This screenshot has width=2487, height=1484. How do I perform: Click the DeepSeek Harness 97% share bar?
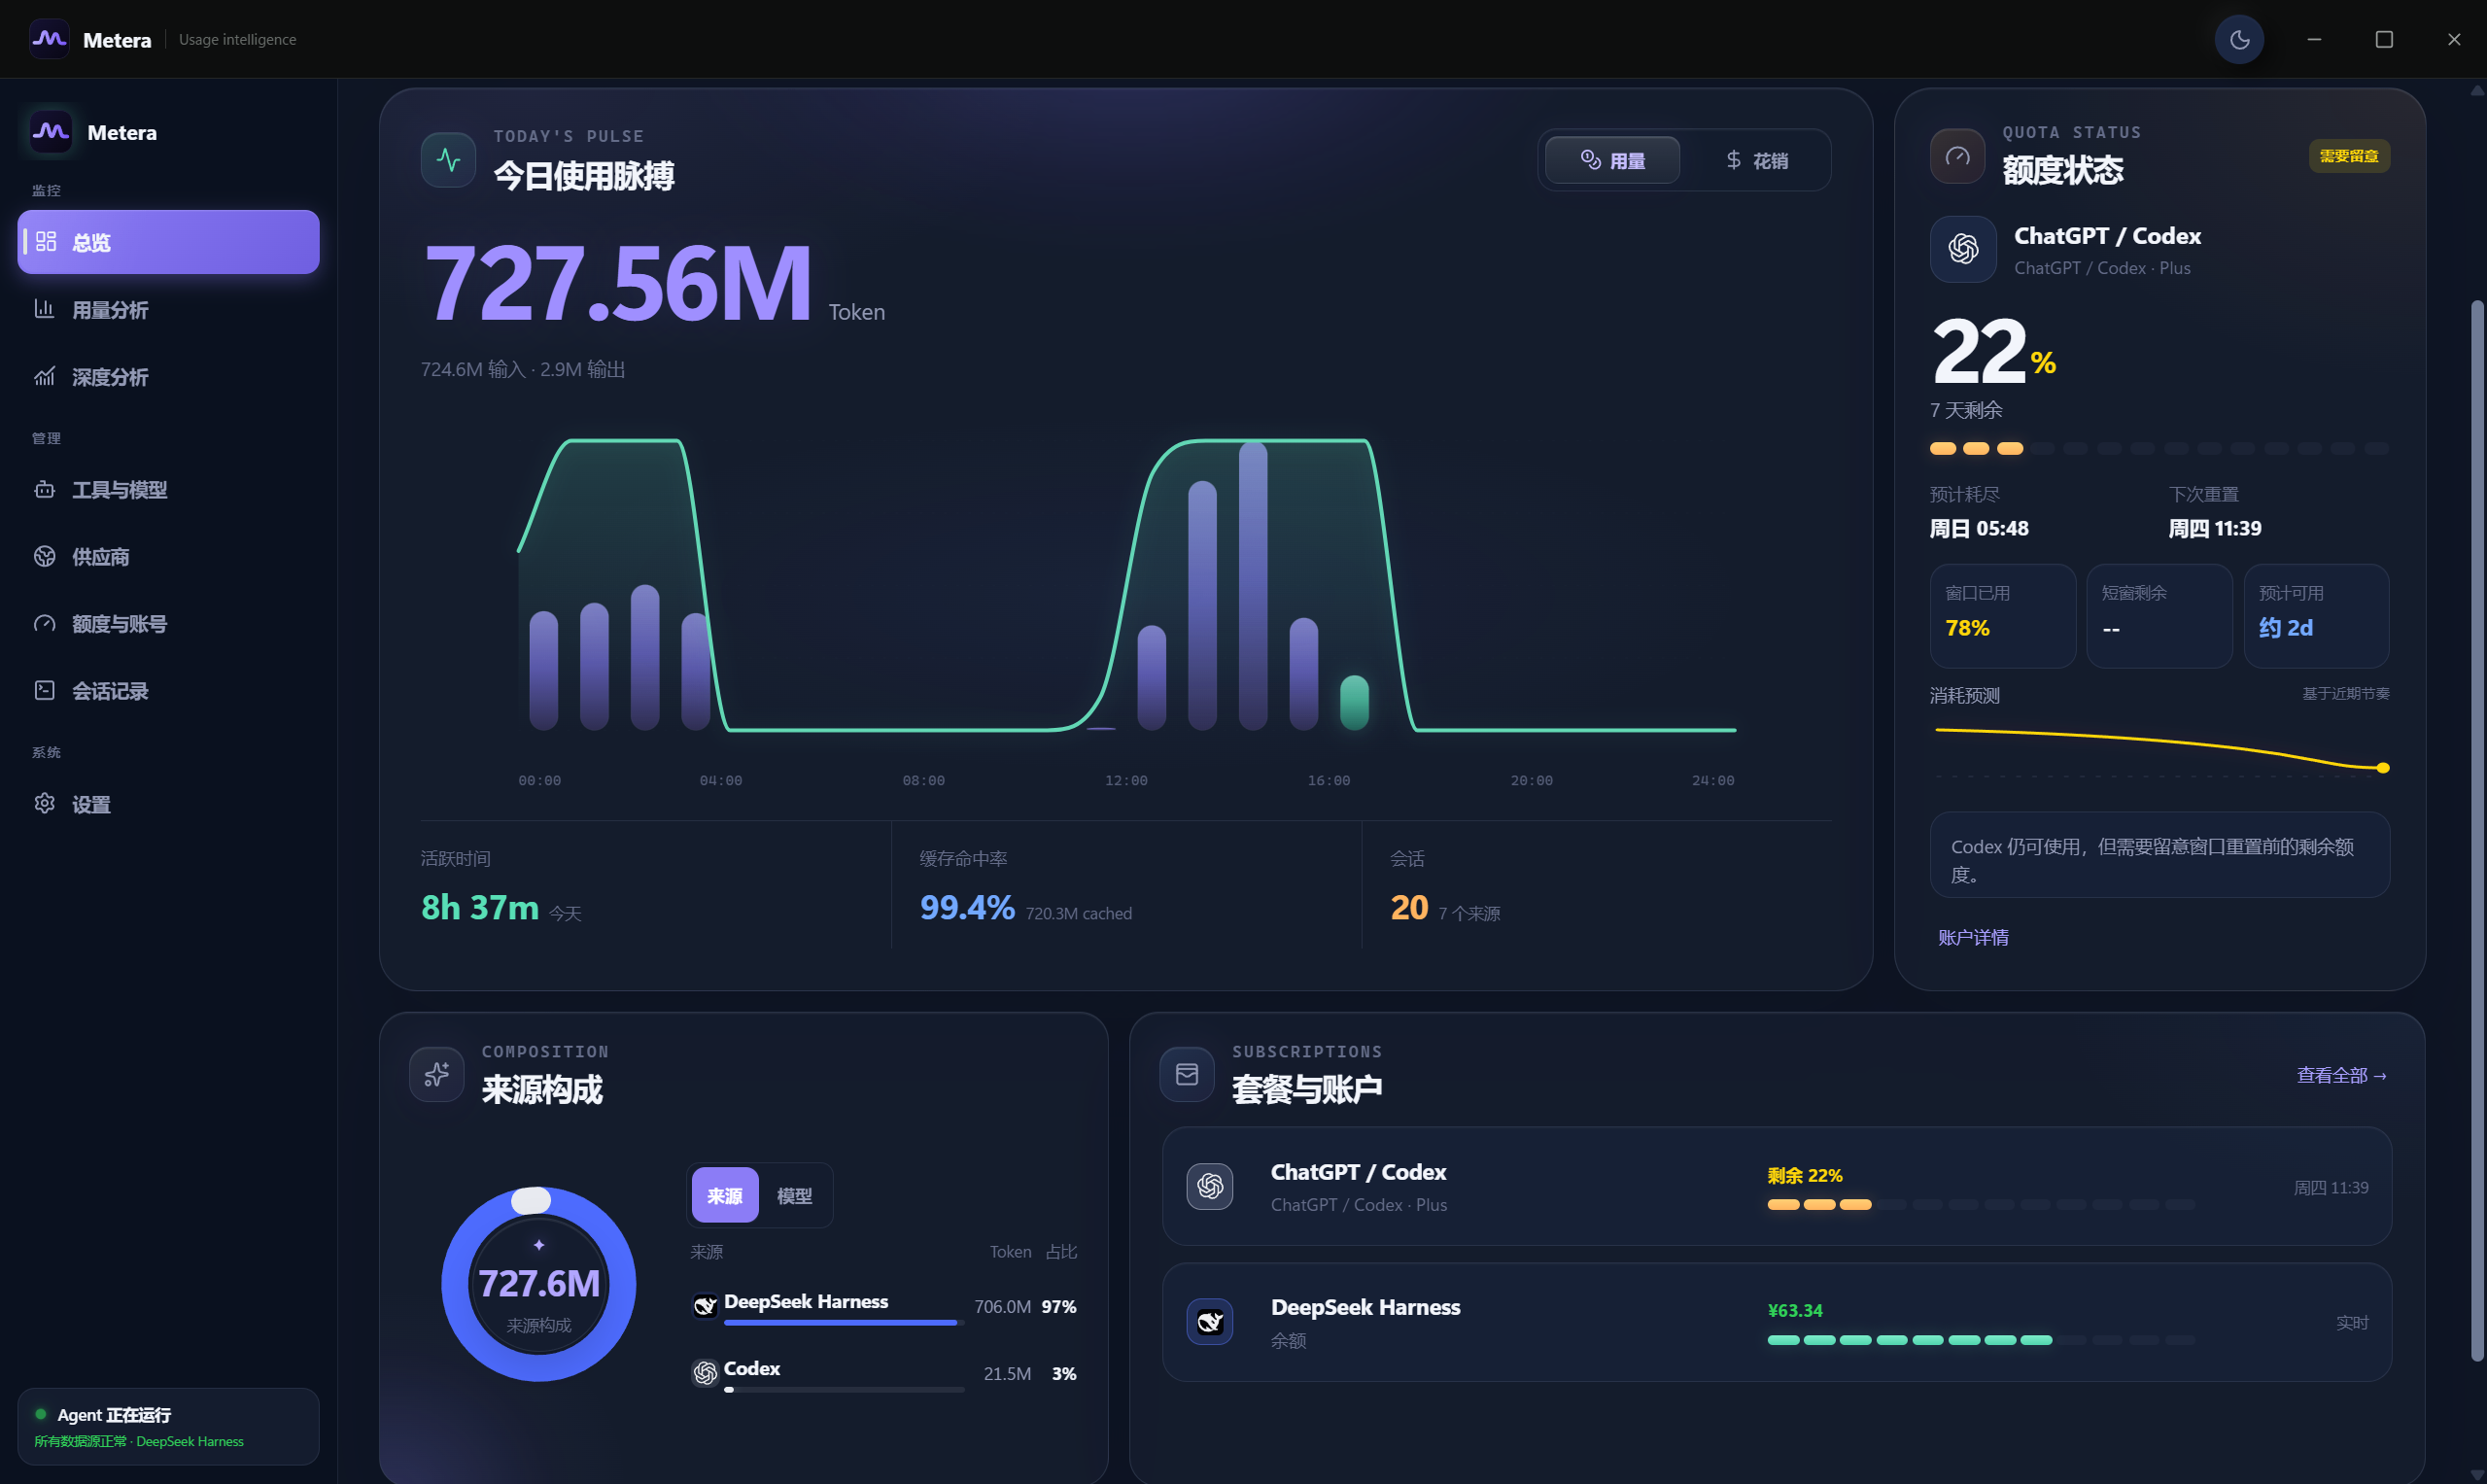click(x=844, y=1323)
